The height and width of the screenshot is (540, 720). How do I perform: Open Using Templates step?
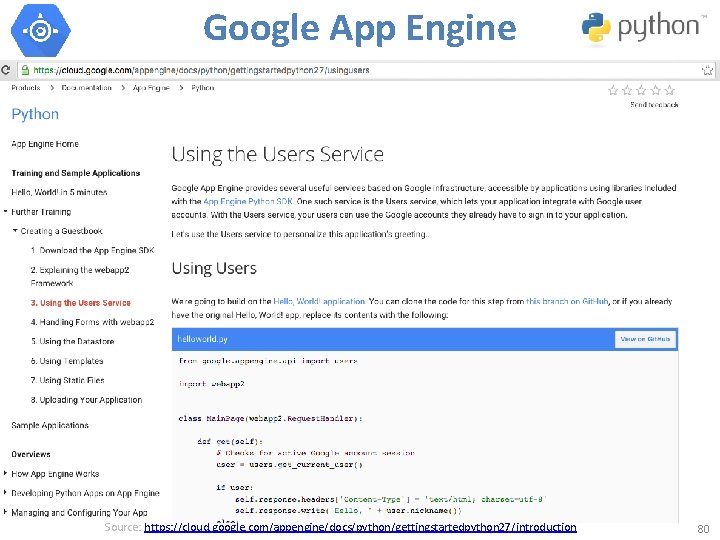point(67,361)
